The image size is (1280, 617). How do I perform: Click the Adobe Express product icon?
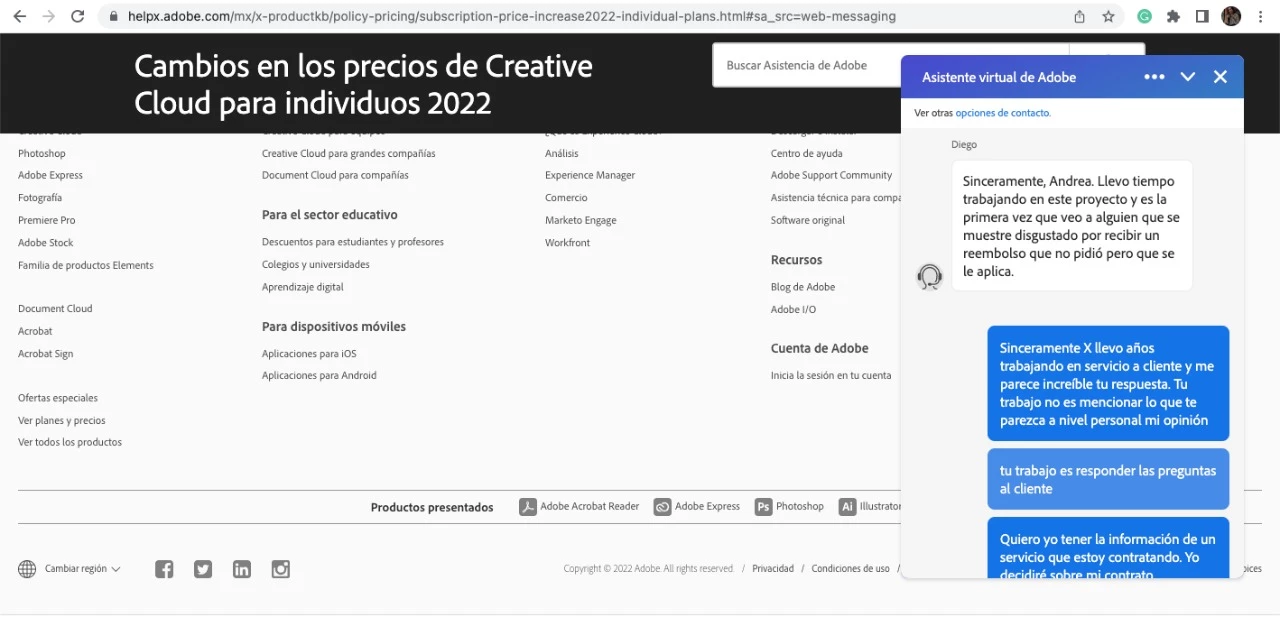pos(662,507)
